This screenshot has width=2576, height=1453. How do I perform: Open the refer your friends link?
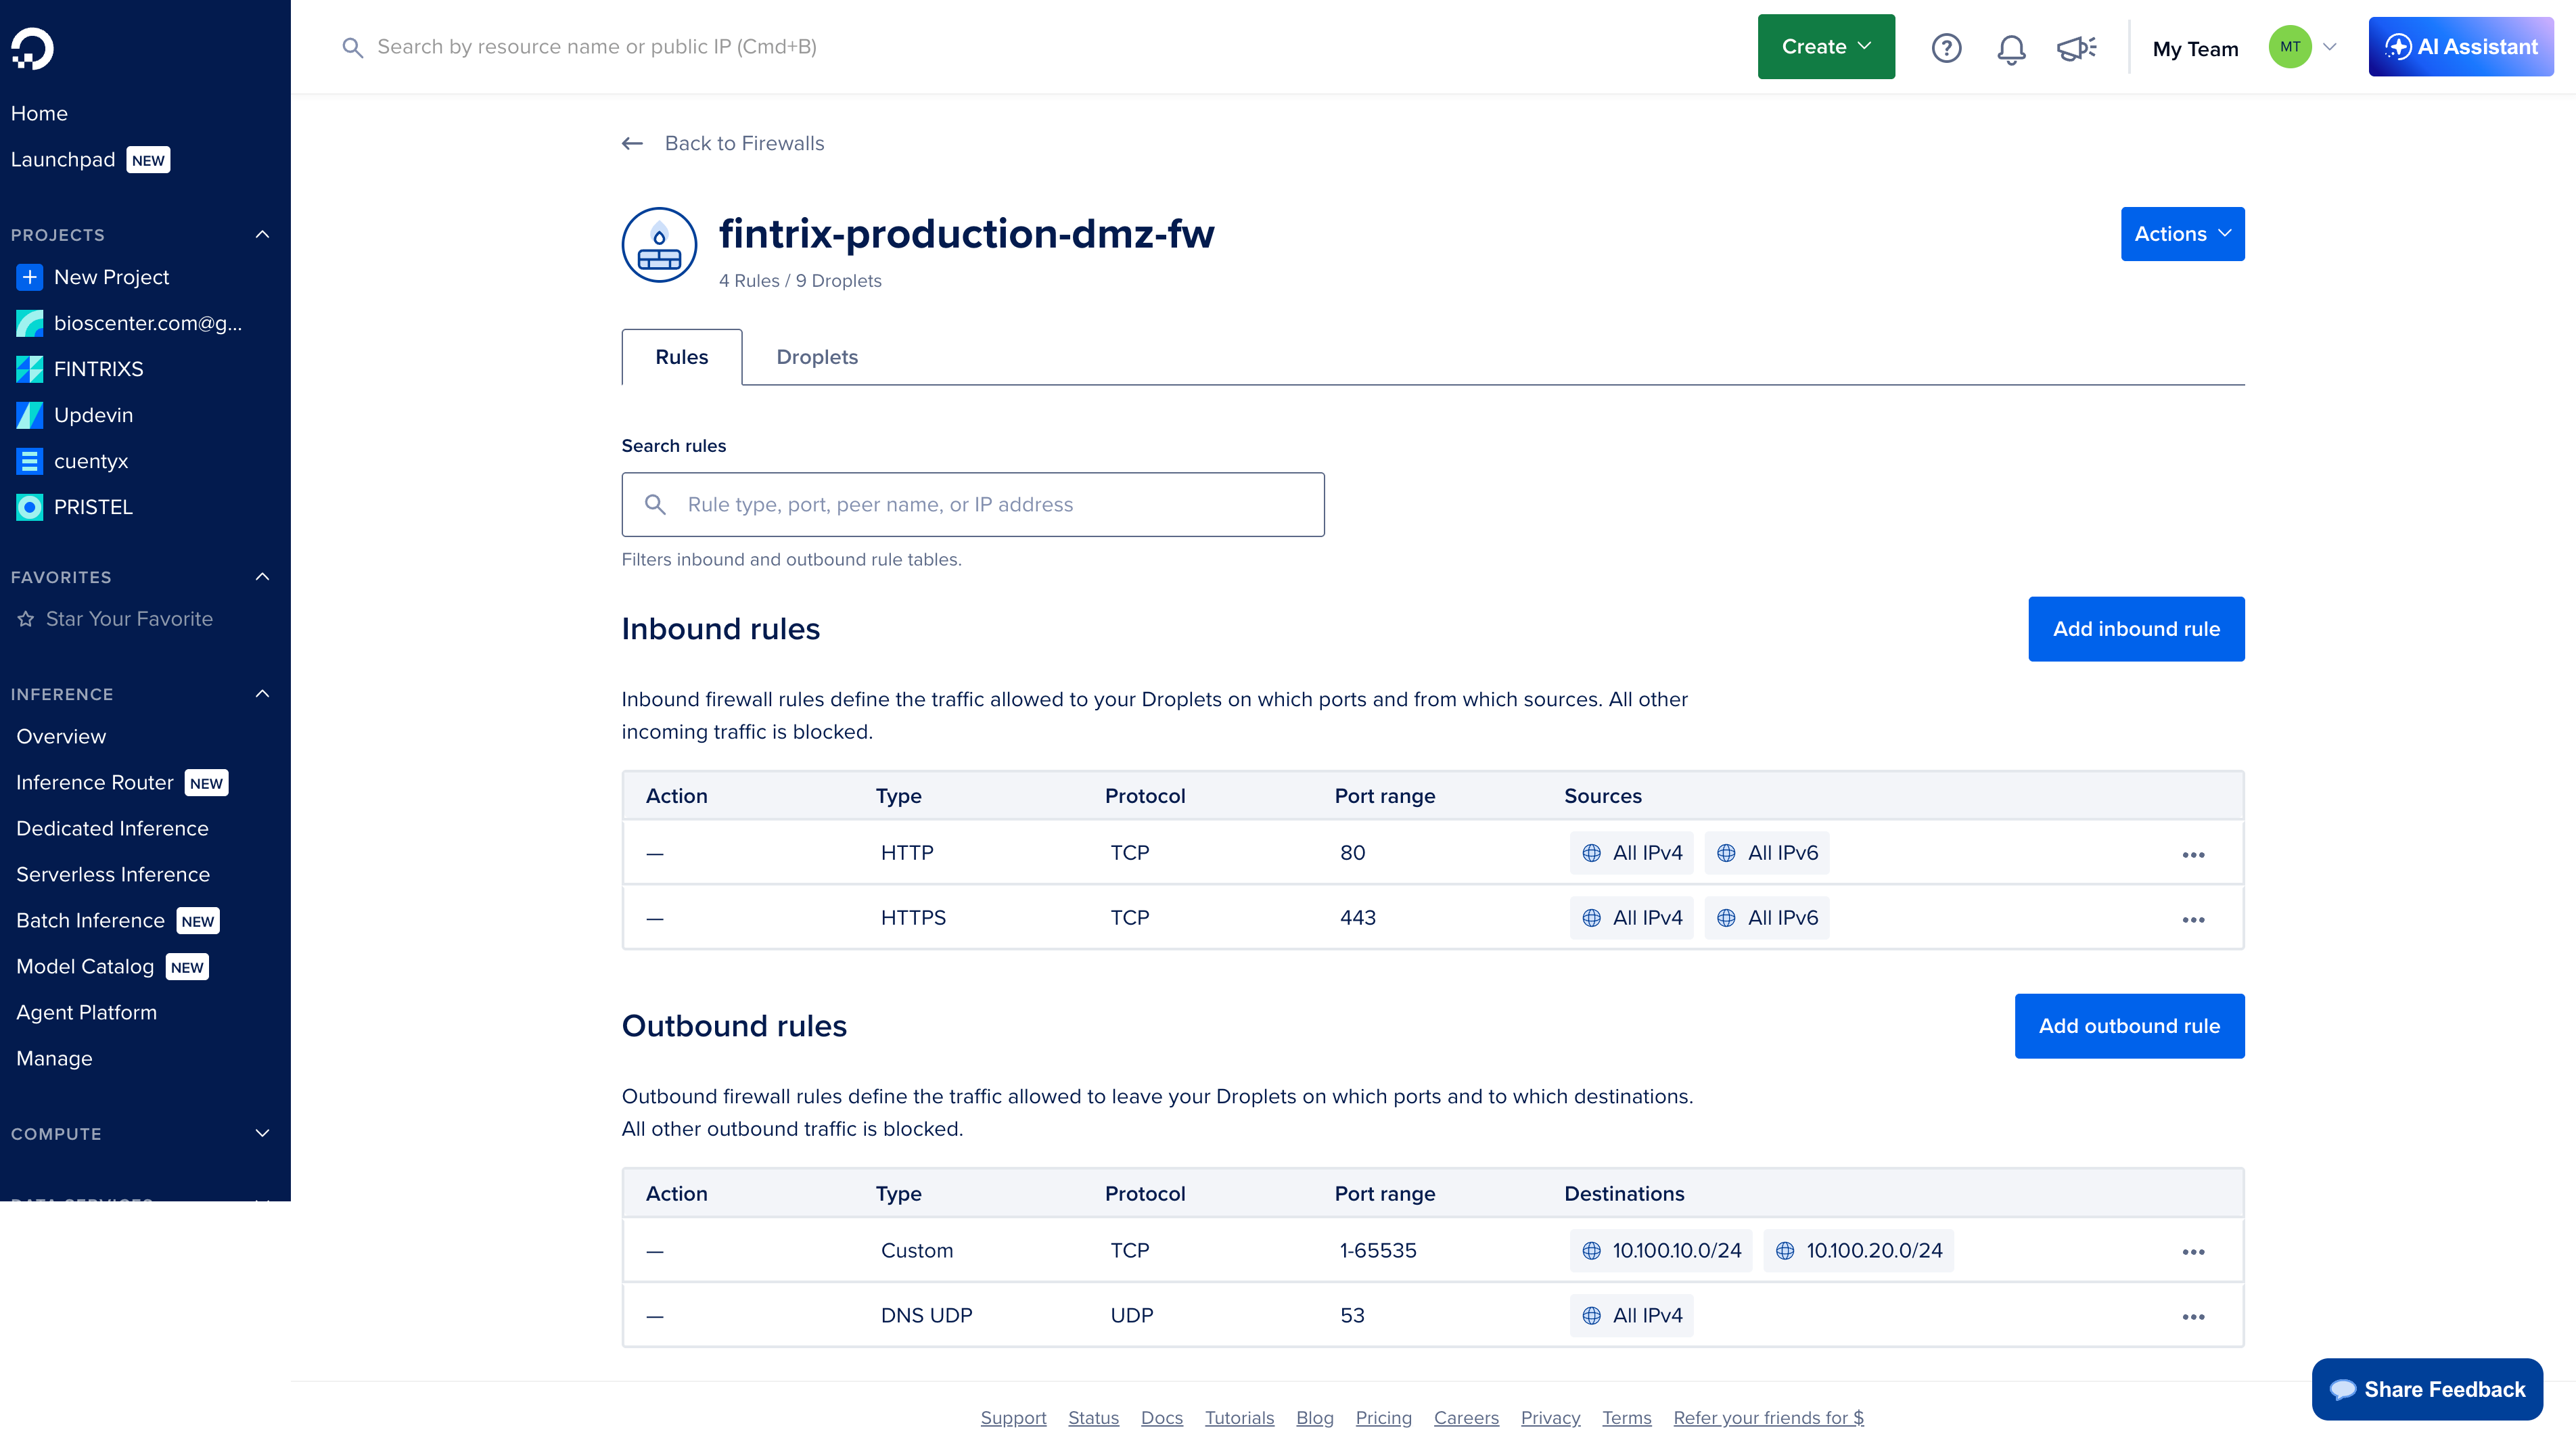coord(1768,1417)
